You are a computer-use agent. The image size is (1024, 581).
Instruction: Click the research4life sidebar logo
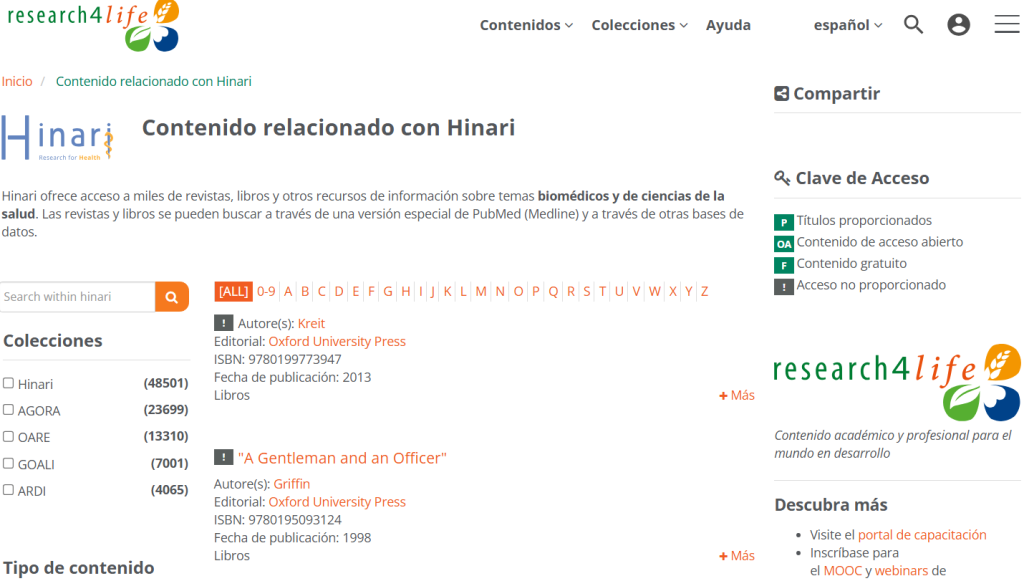[x=897, y=383]
